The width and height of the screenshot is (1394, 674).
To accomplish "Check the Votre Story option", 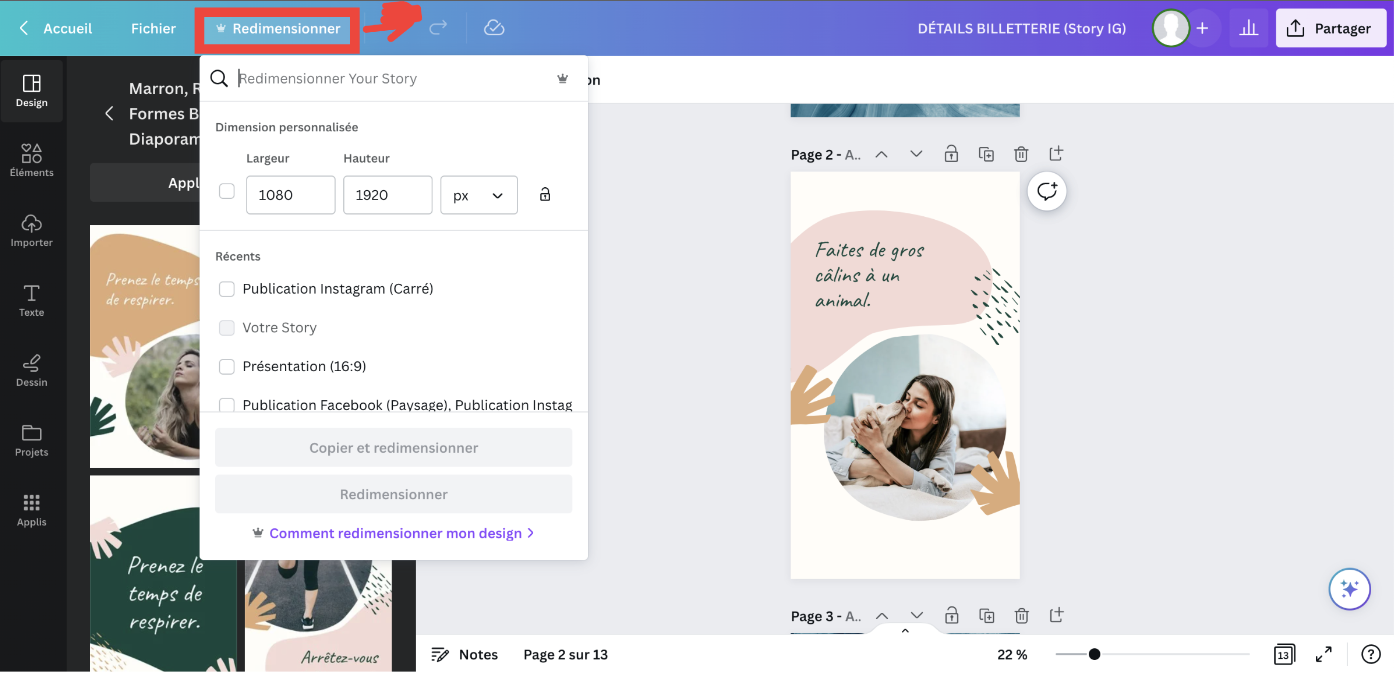I will point(227,327).
